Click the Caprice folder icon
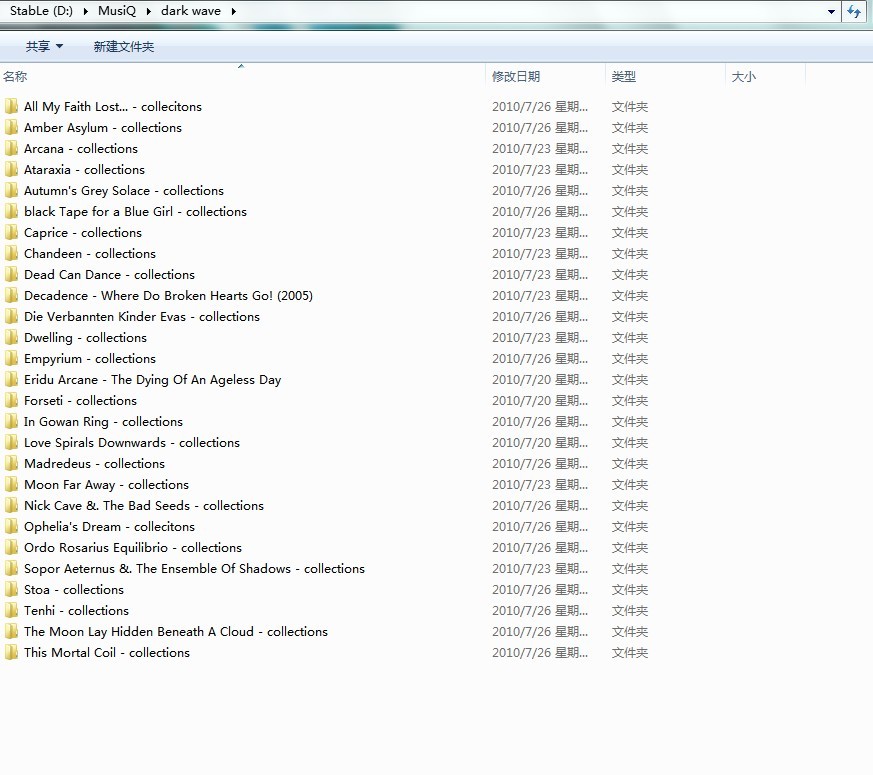The image size is (873, 775). point(11,233)
